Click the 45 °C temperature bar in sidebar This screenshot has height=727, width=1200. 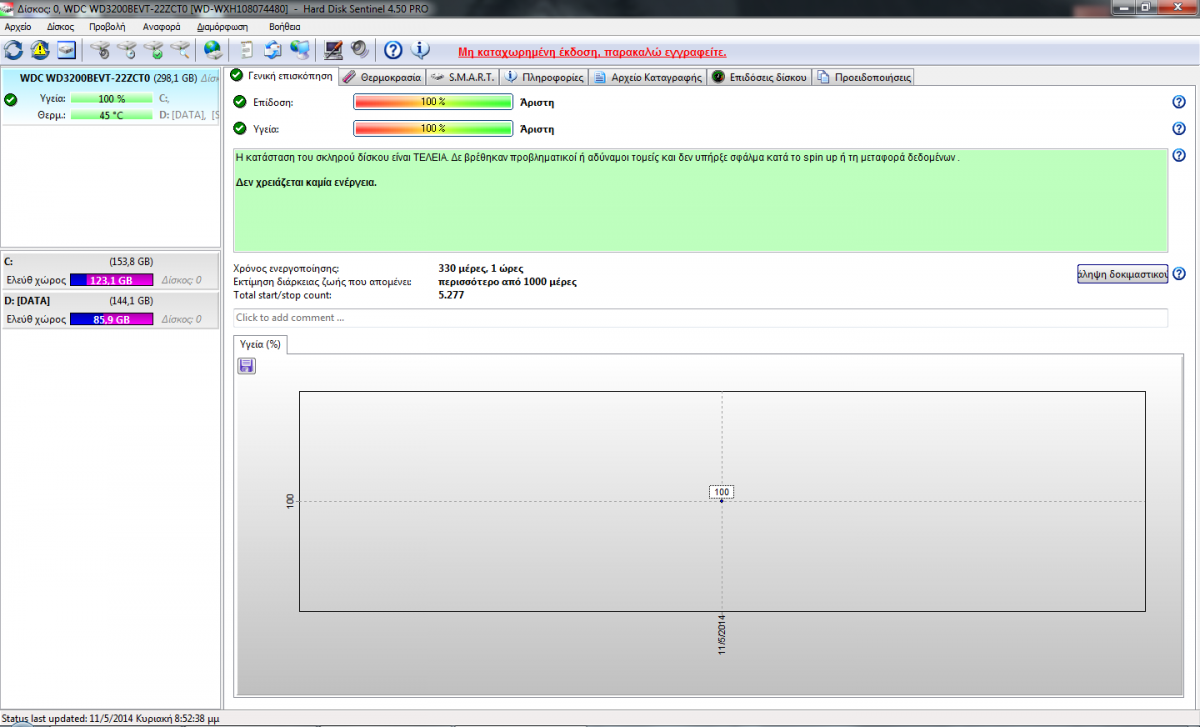tap(111, 115)
